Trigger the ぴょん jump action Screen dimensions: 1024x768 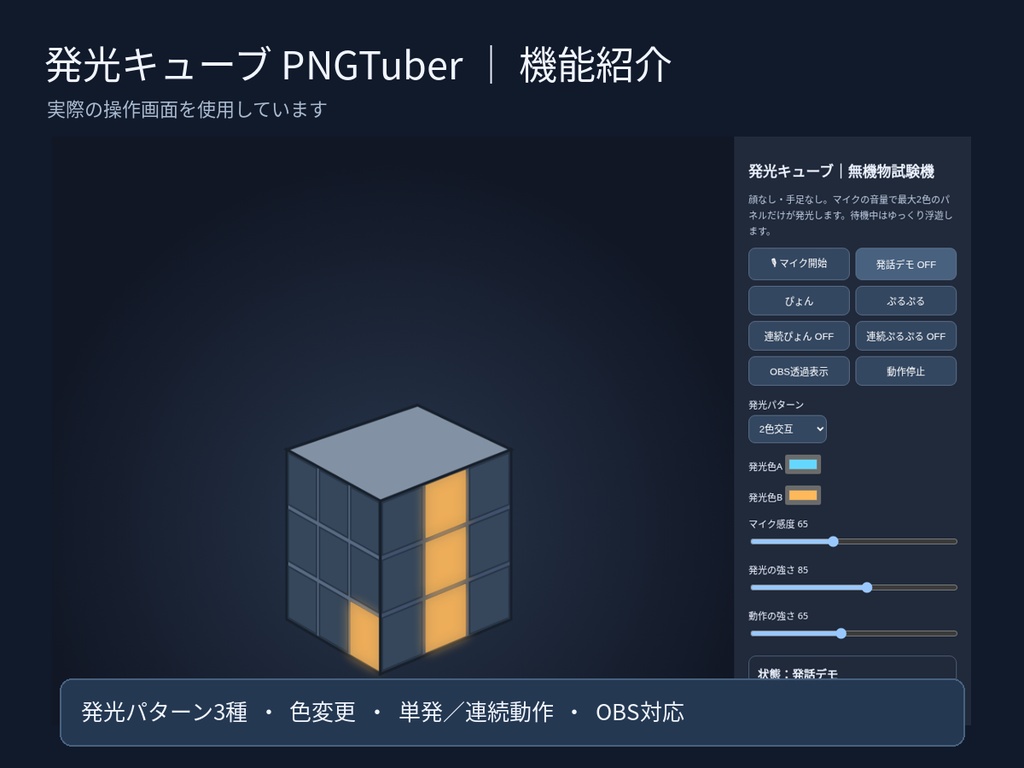799,301
